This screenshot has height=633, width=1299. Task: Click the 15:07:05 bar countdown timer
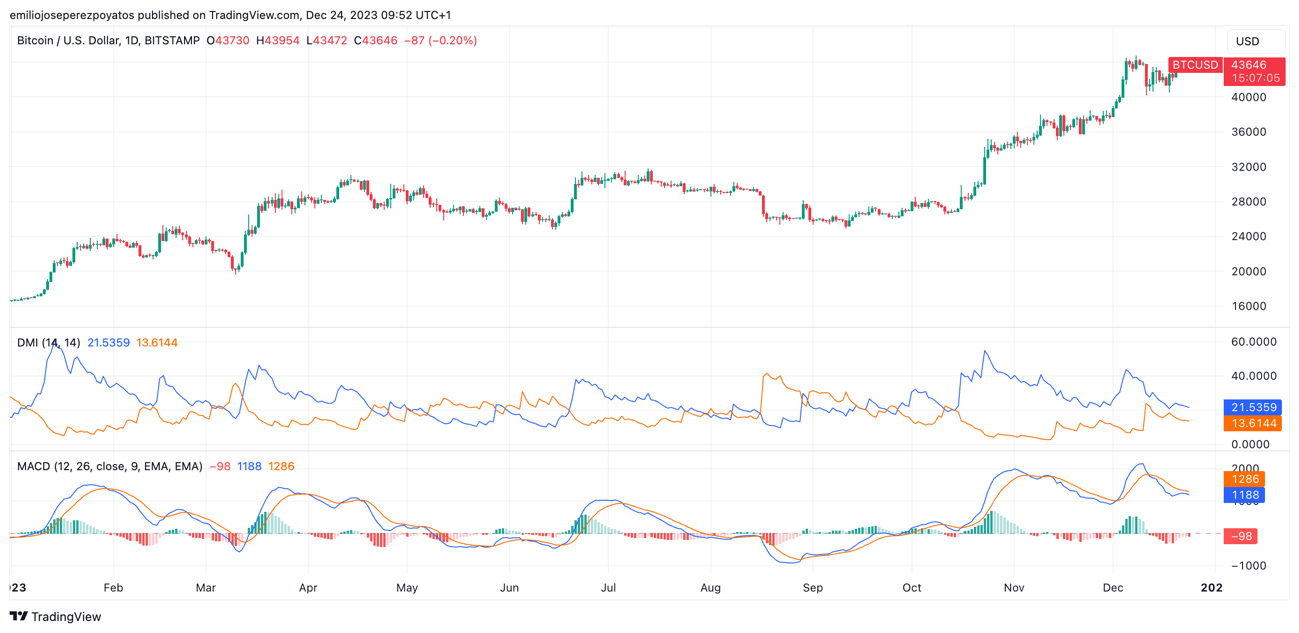coord(1255,78)
